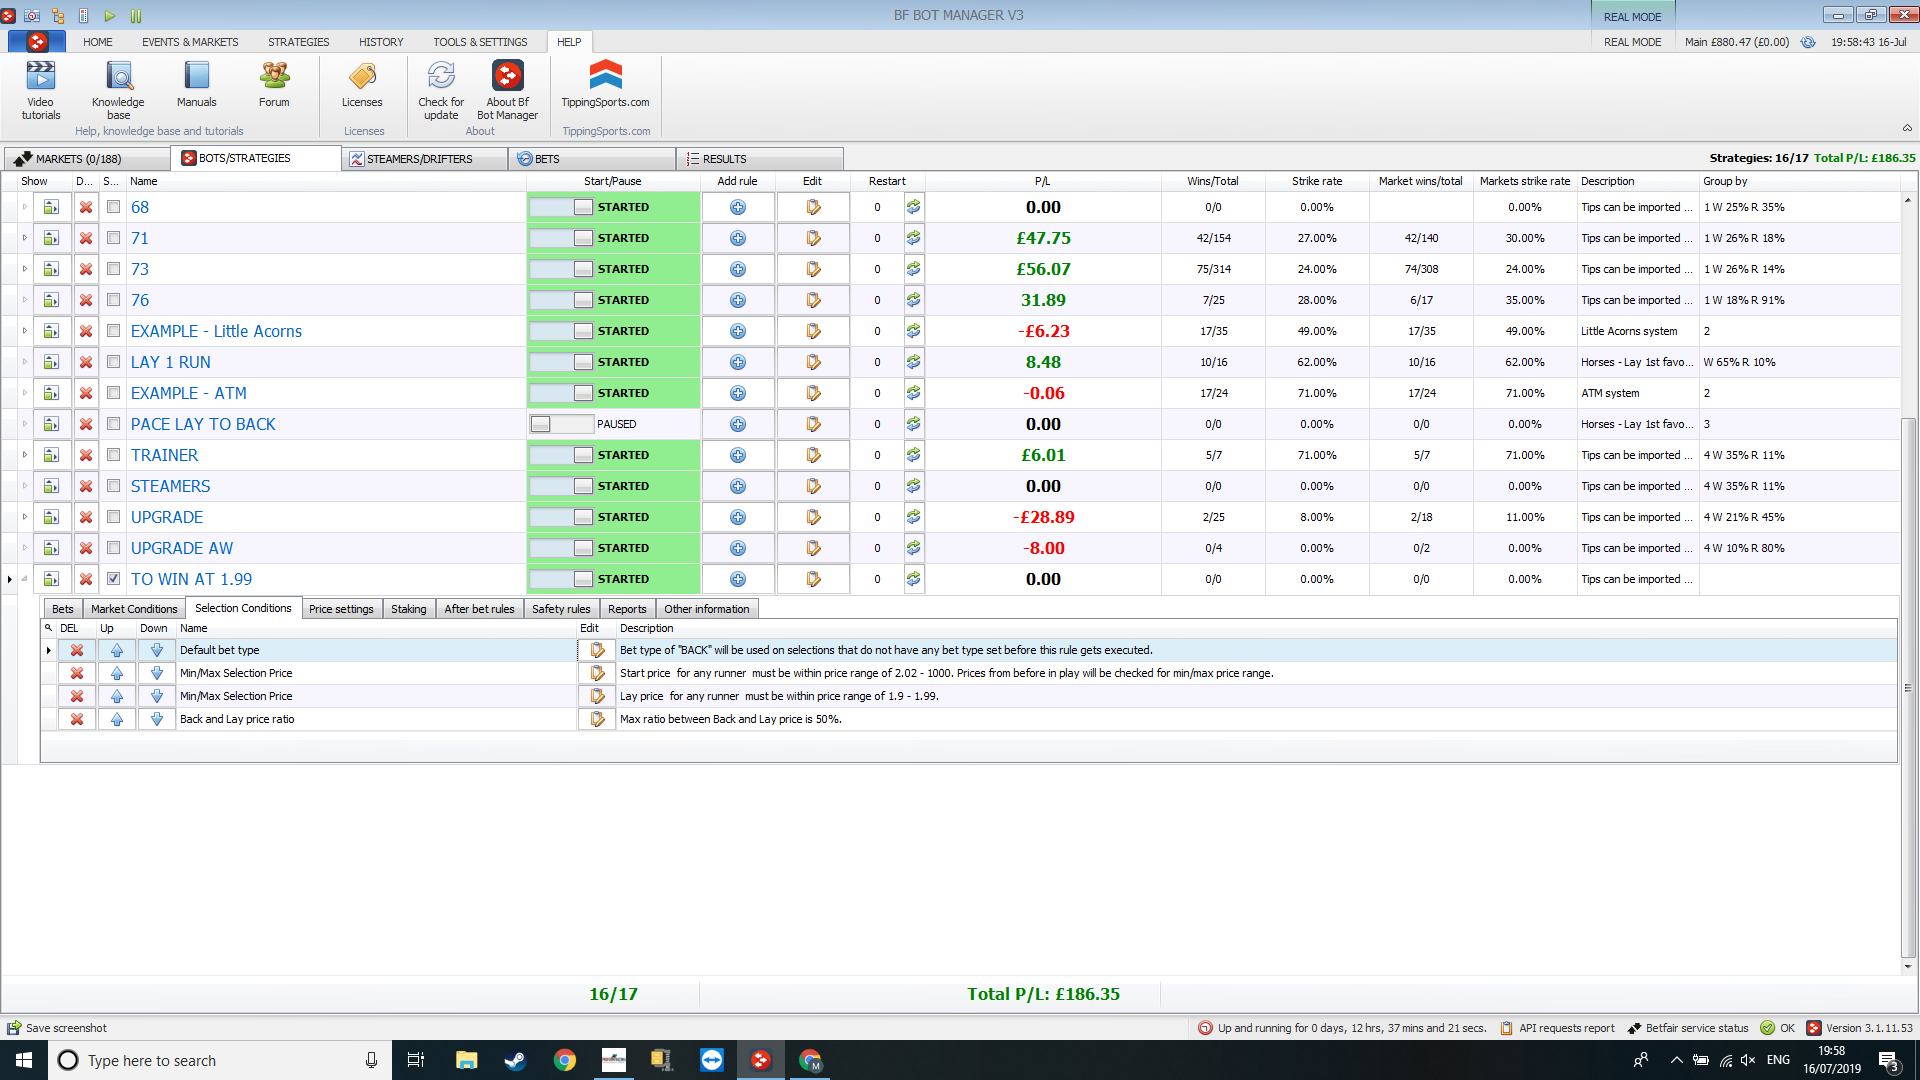Open TOOLS & SETTINGS ribbon tab
1920x1080 pixels.
tap(480, 42)
